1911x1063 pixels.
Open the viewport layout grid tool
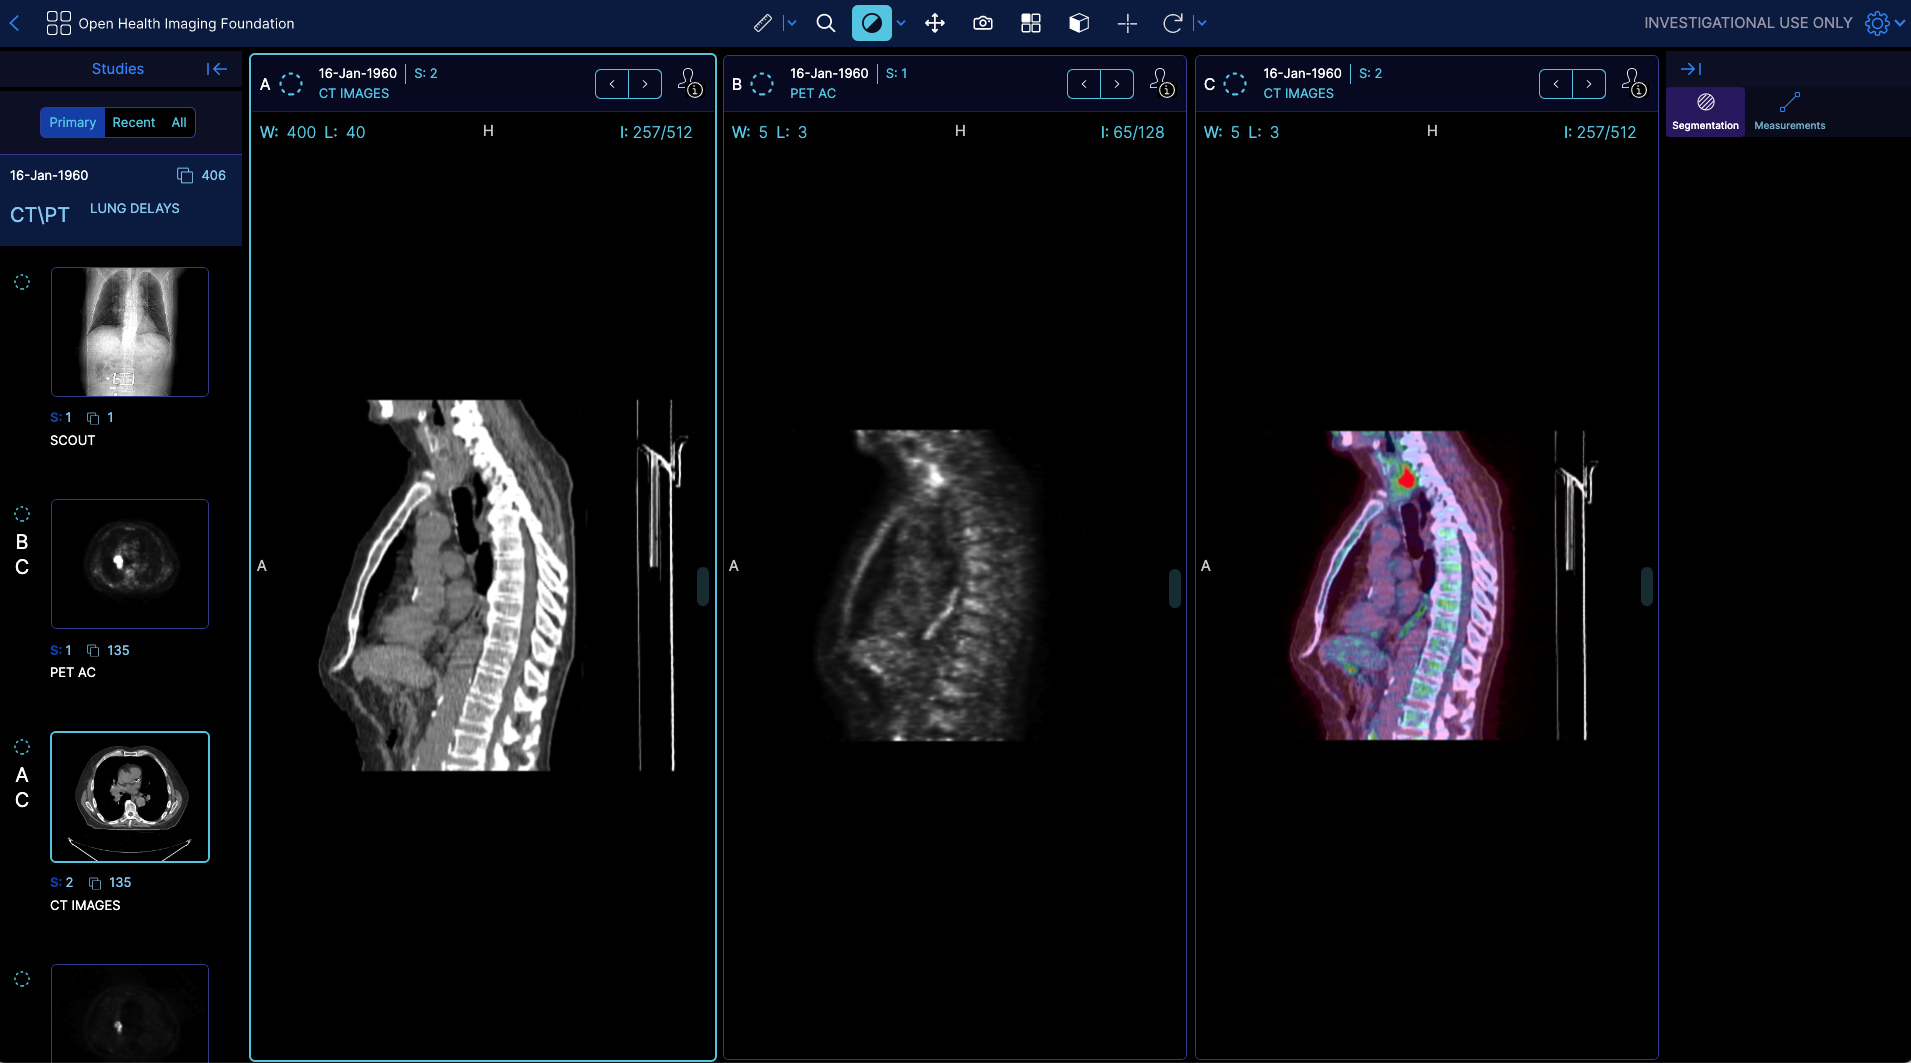click(x=1031, y=23)
